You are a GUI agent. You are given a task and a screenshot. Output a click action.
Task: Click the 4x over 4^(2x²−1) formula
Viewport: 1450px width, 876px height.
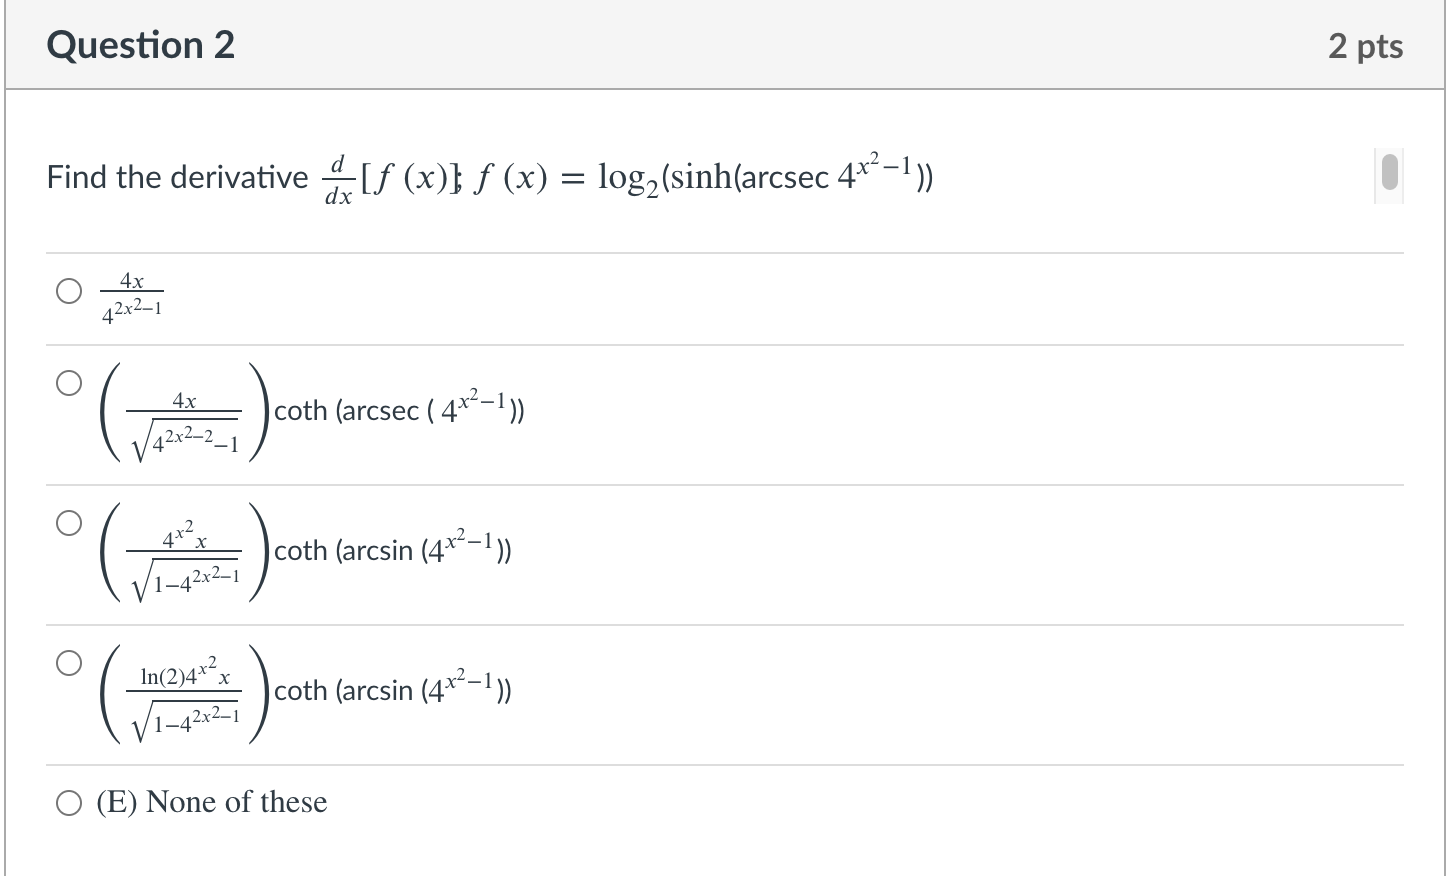(x=131, y=297)
